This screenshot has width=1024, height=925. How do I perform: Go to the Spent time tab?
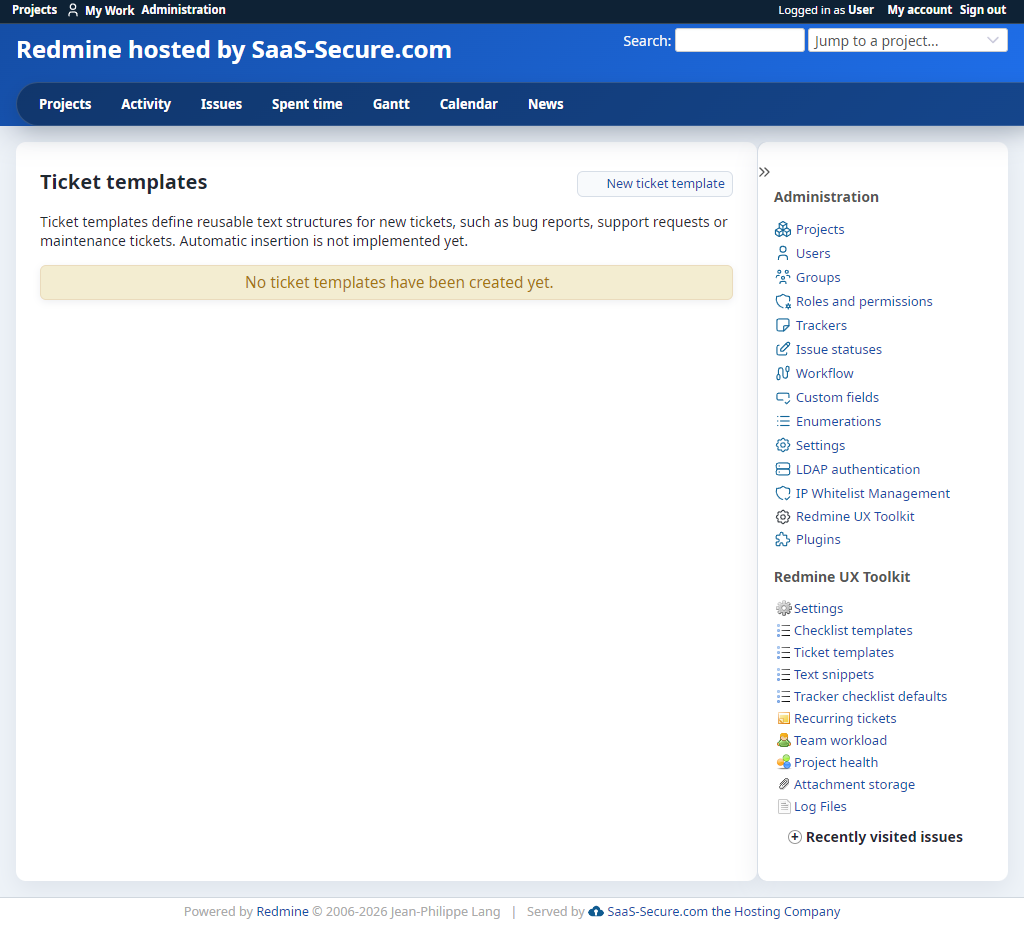[307, 104]
